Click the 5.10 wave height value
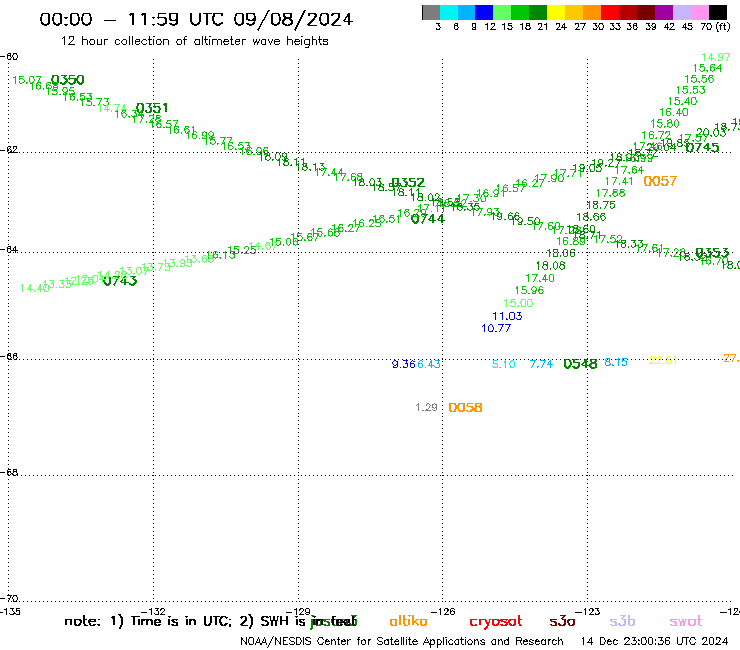The height and width of the screenshot is (650, 740). 504,364
